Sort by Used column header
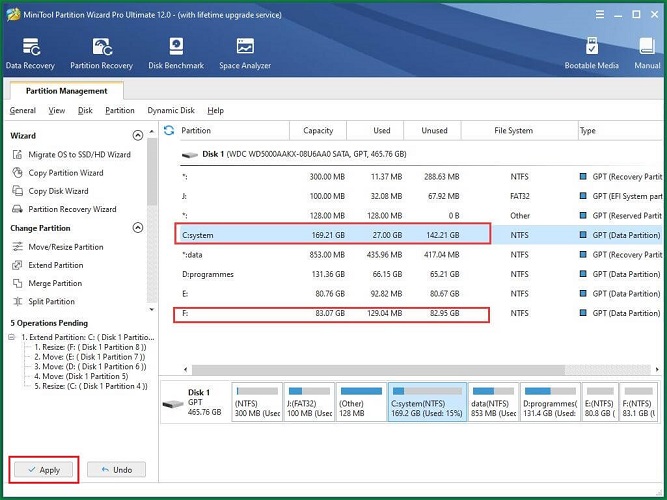The image size is (667, 500). pos(375,131)
